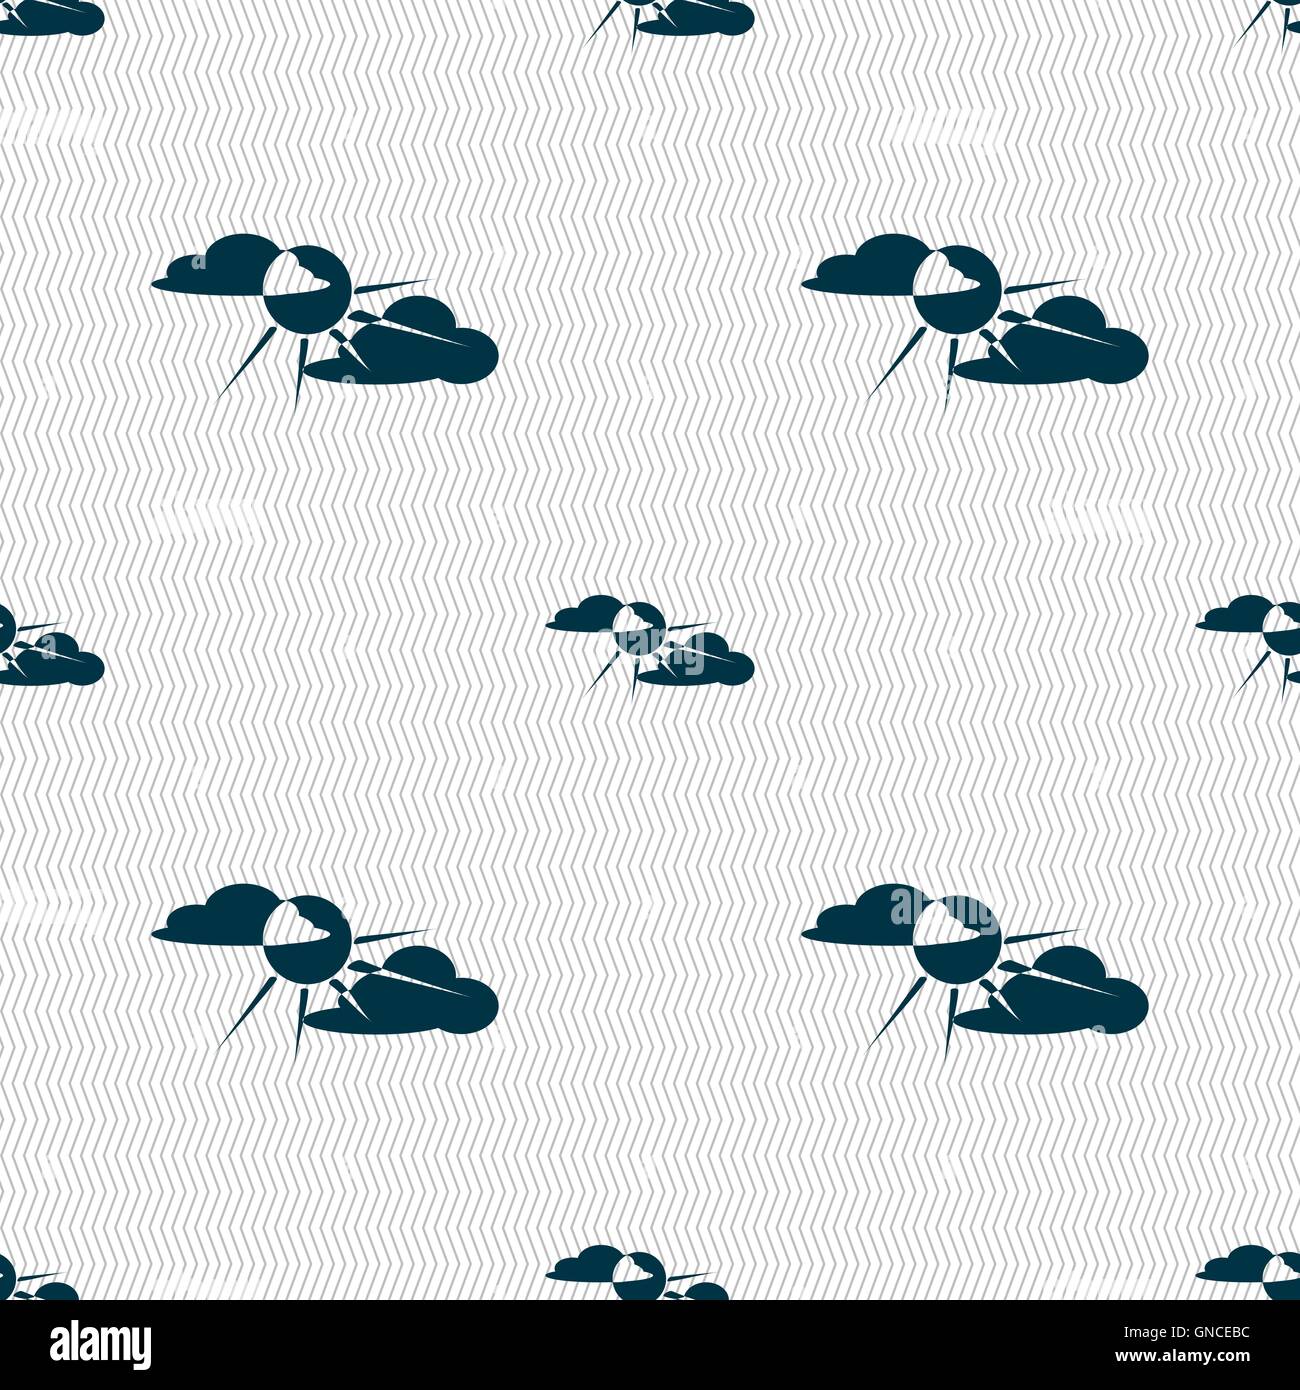Select the cropped weather icon on the right edge

point(1248,645)
